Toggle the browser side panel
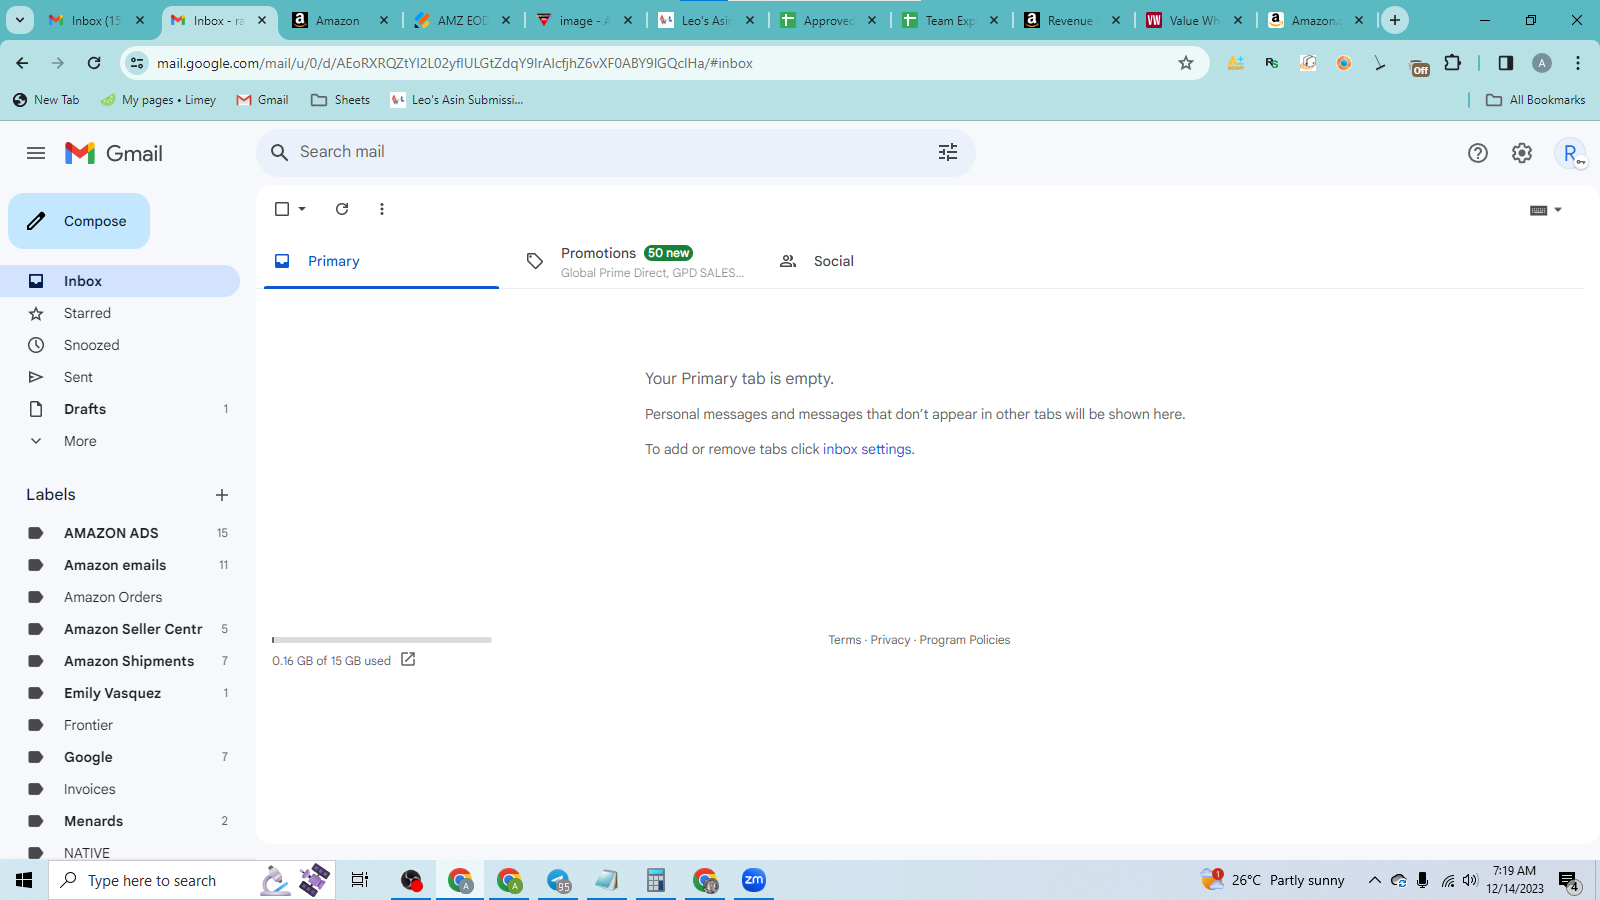Viewport: 1600px width, 900px height. pos(1506,63)
